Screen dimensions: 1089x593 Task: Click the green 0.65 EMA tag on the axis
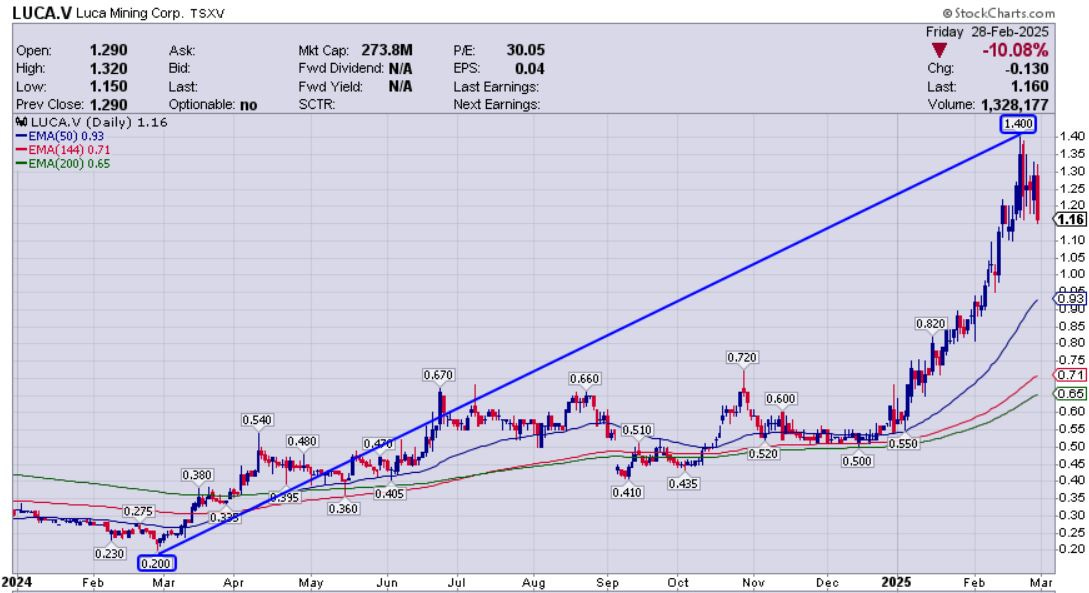point(1070,394)
